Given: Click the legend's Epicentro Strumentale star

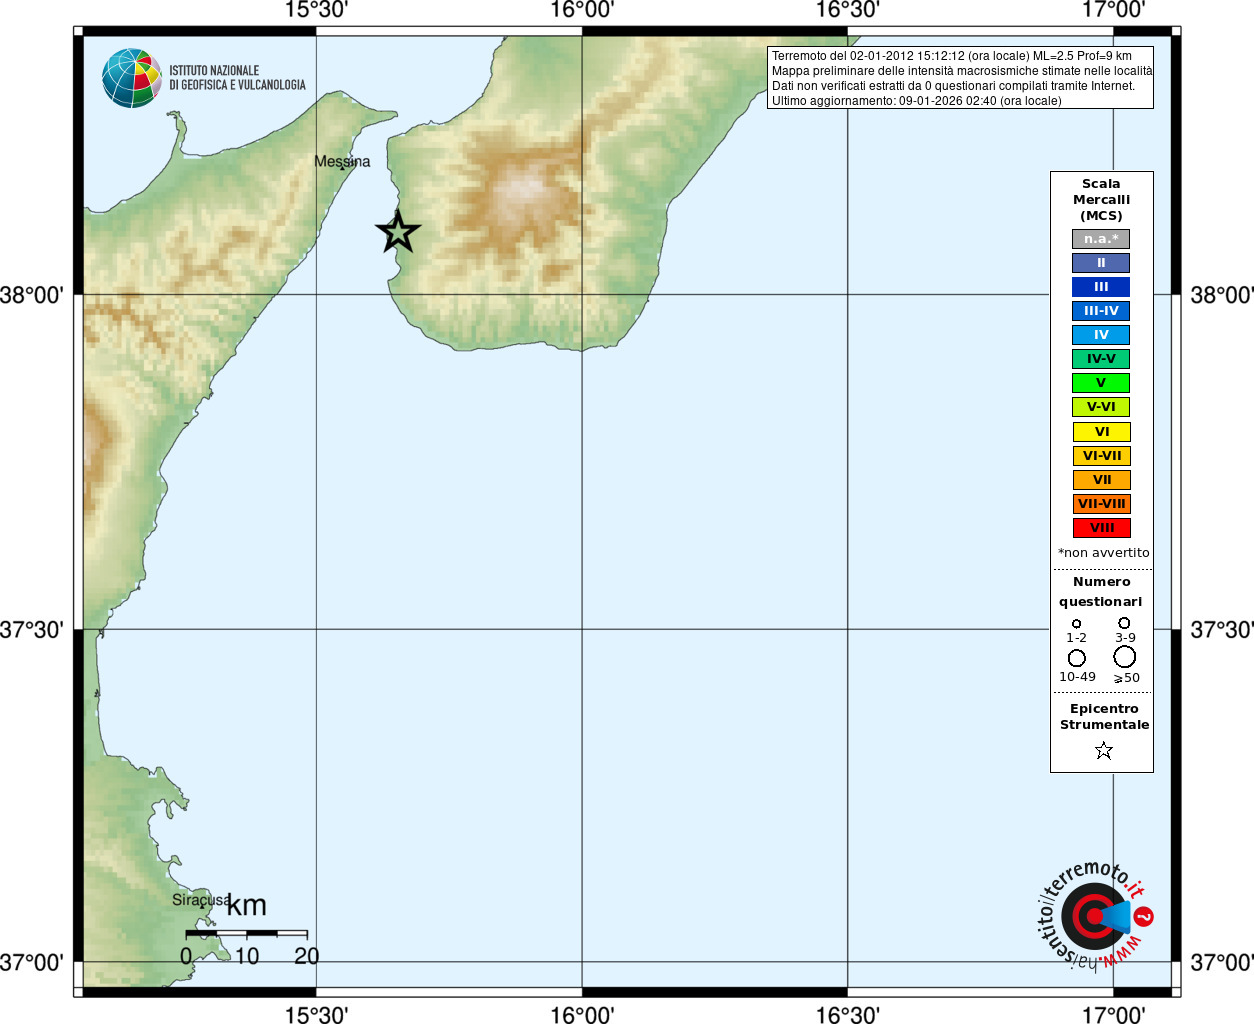Looking at the screenshot, I should (x=1103, y=750).
